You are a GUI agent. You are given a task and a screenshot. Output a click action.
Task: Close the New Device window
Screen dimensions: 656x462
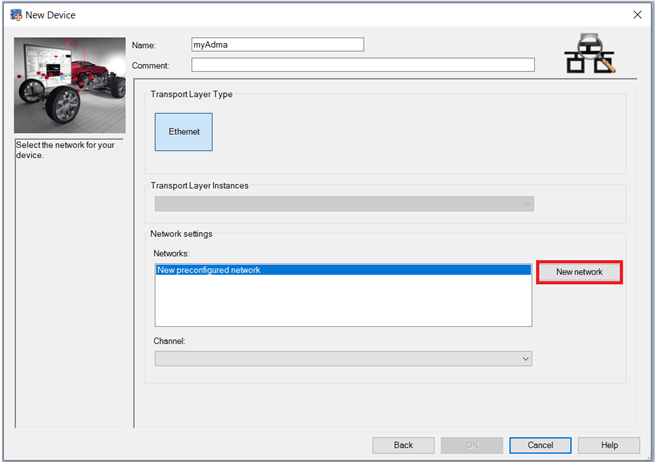[638, 15]
